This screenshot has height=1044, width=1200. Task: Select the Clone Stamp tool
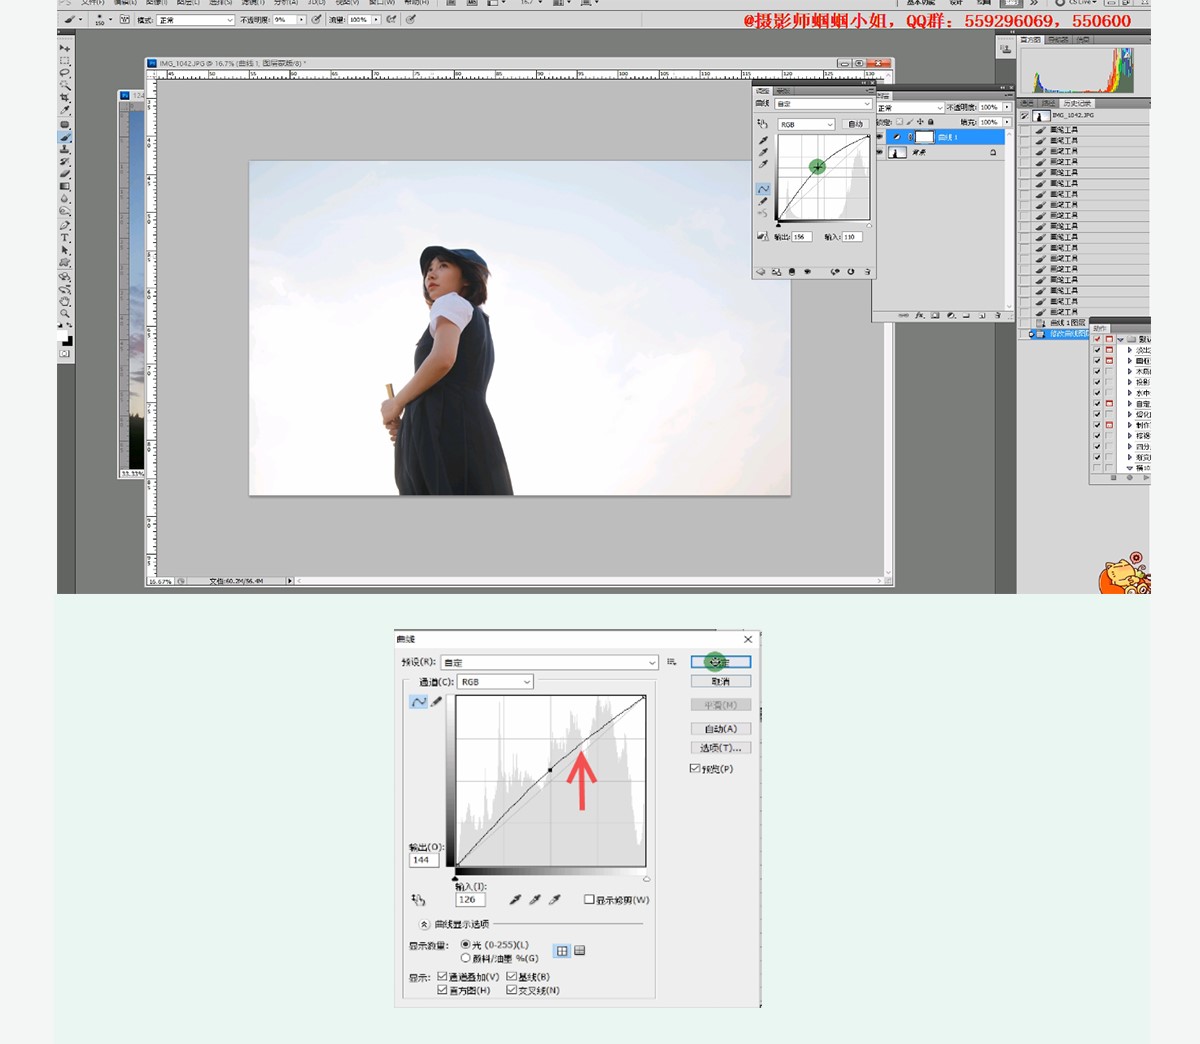tap(65, 149)
